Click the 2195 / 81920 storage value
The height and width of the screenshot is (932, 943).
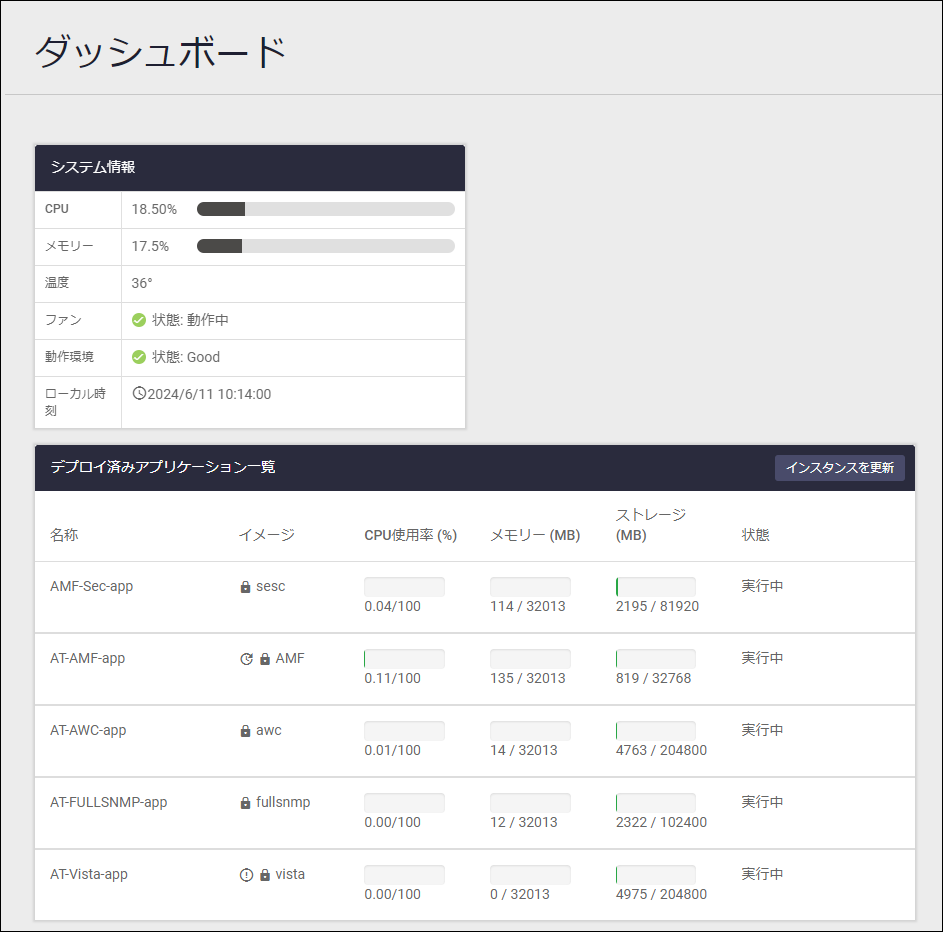point(657,606)
